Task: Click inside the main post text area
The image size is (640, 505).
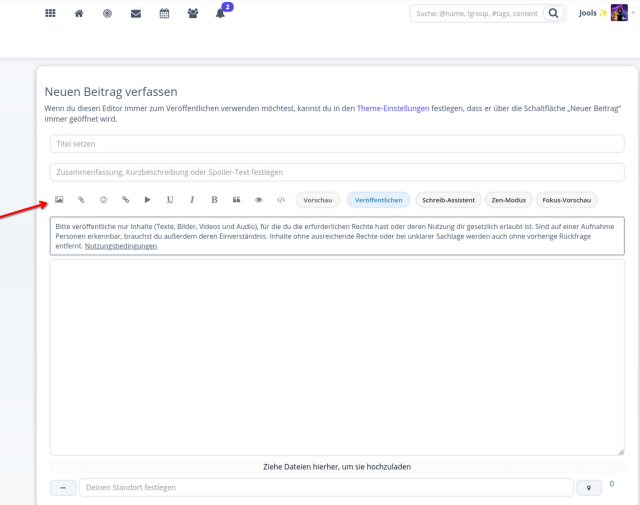Action: click(337, 357)
